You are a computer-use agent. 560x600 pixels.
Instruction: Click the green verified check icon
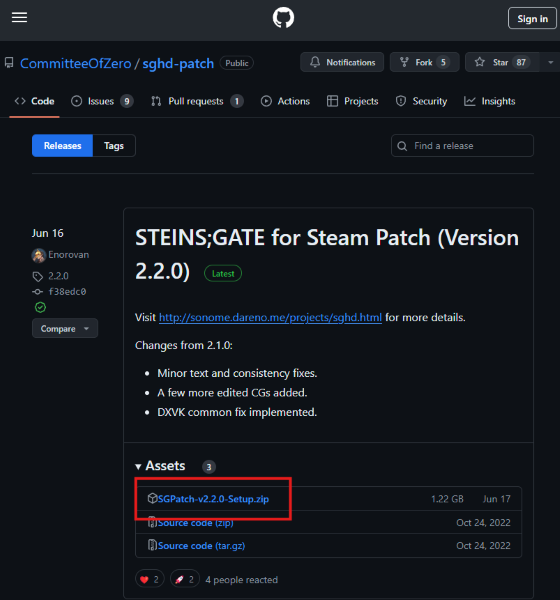tap(40, 307)
